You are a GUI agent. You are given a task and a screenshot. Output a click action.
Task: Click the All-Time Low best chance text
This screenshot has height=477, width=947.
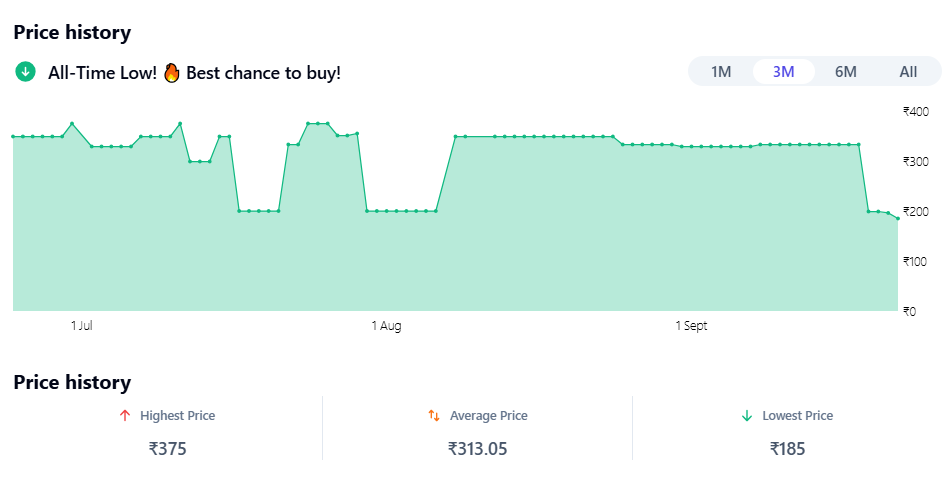(x=194, y=72)
